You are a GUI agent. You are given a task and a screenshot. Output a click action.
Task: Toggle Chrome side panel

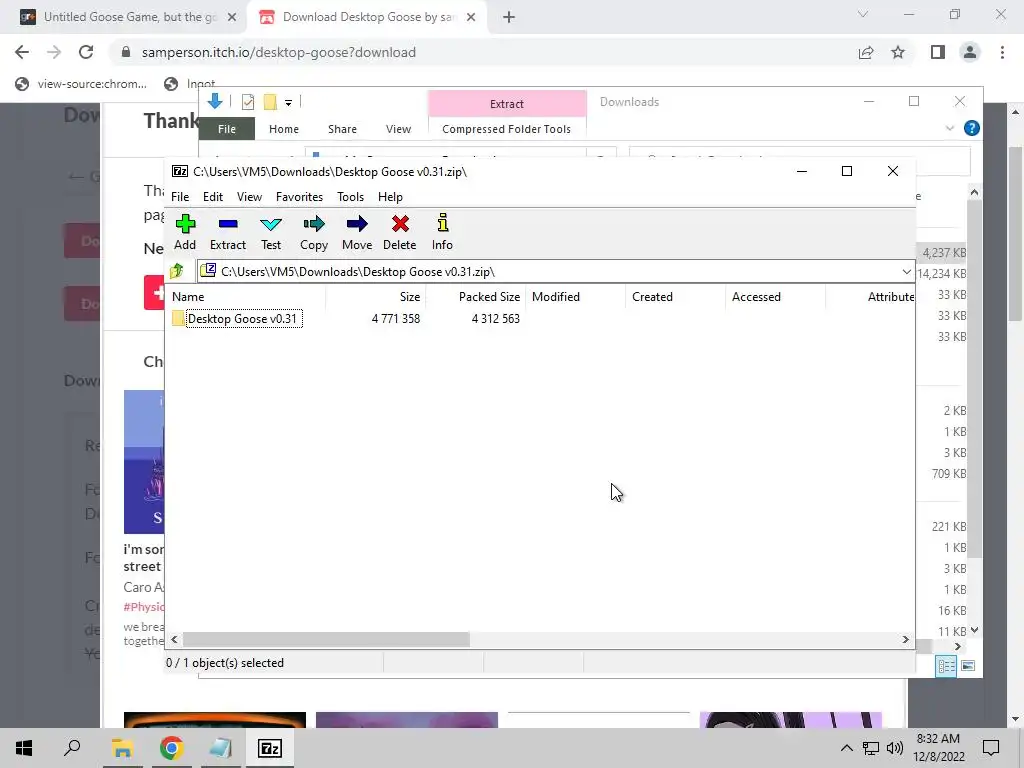pos(938,52)
